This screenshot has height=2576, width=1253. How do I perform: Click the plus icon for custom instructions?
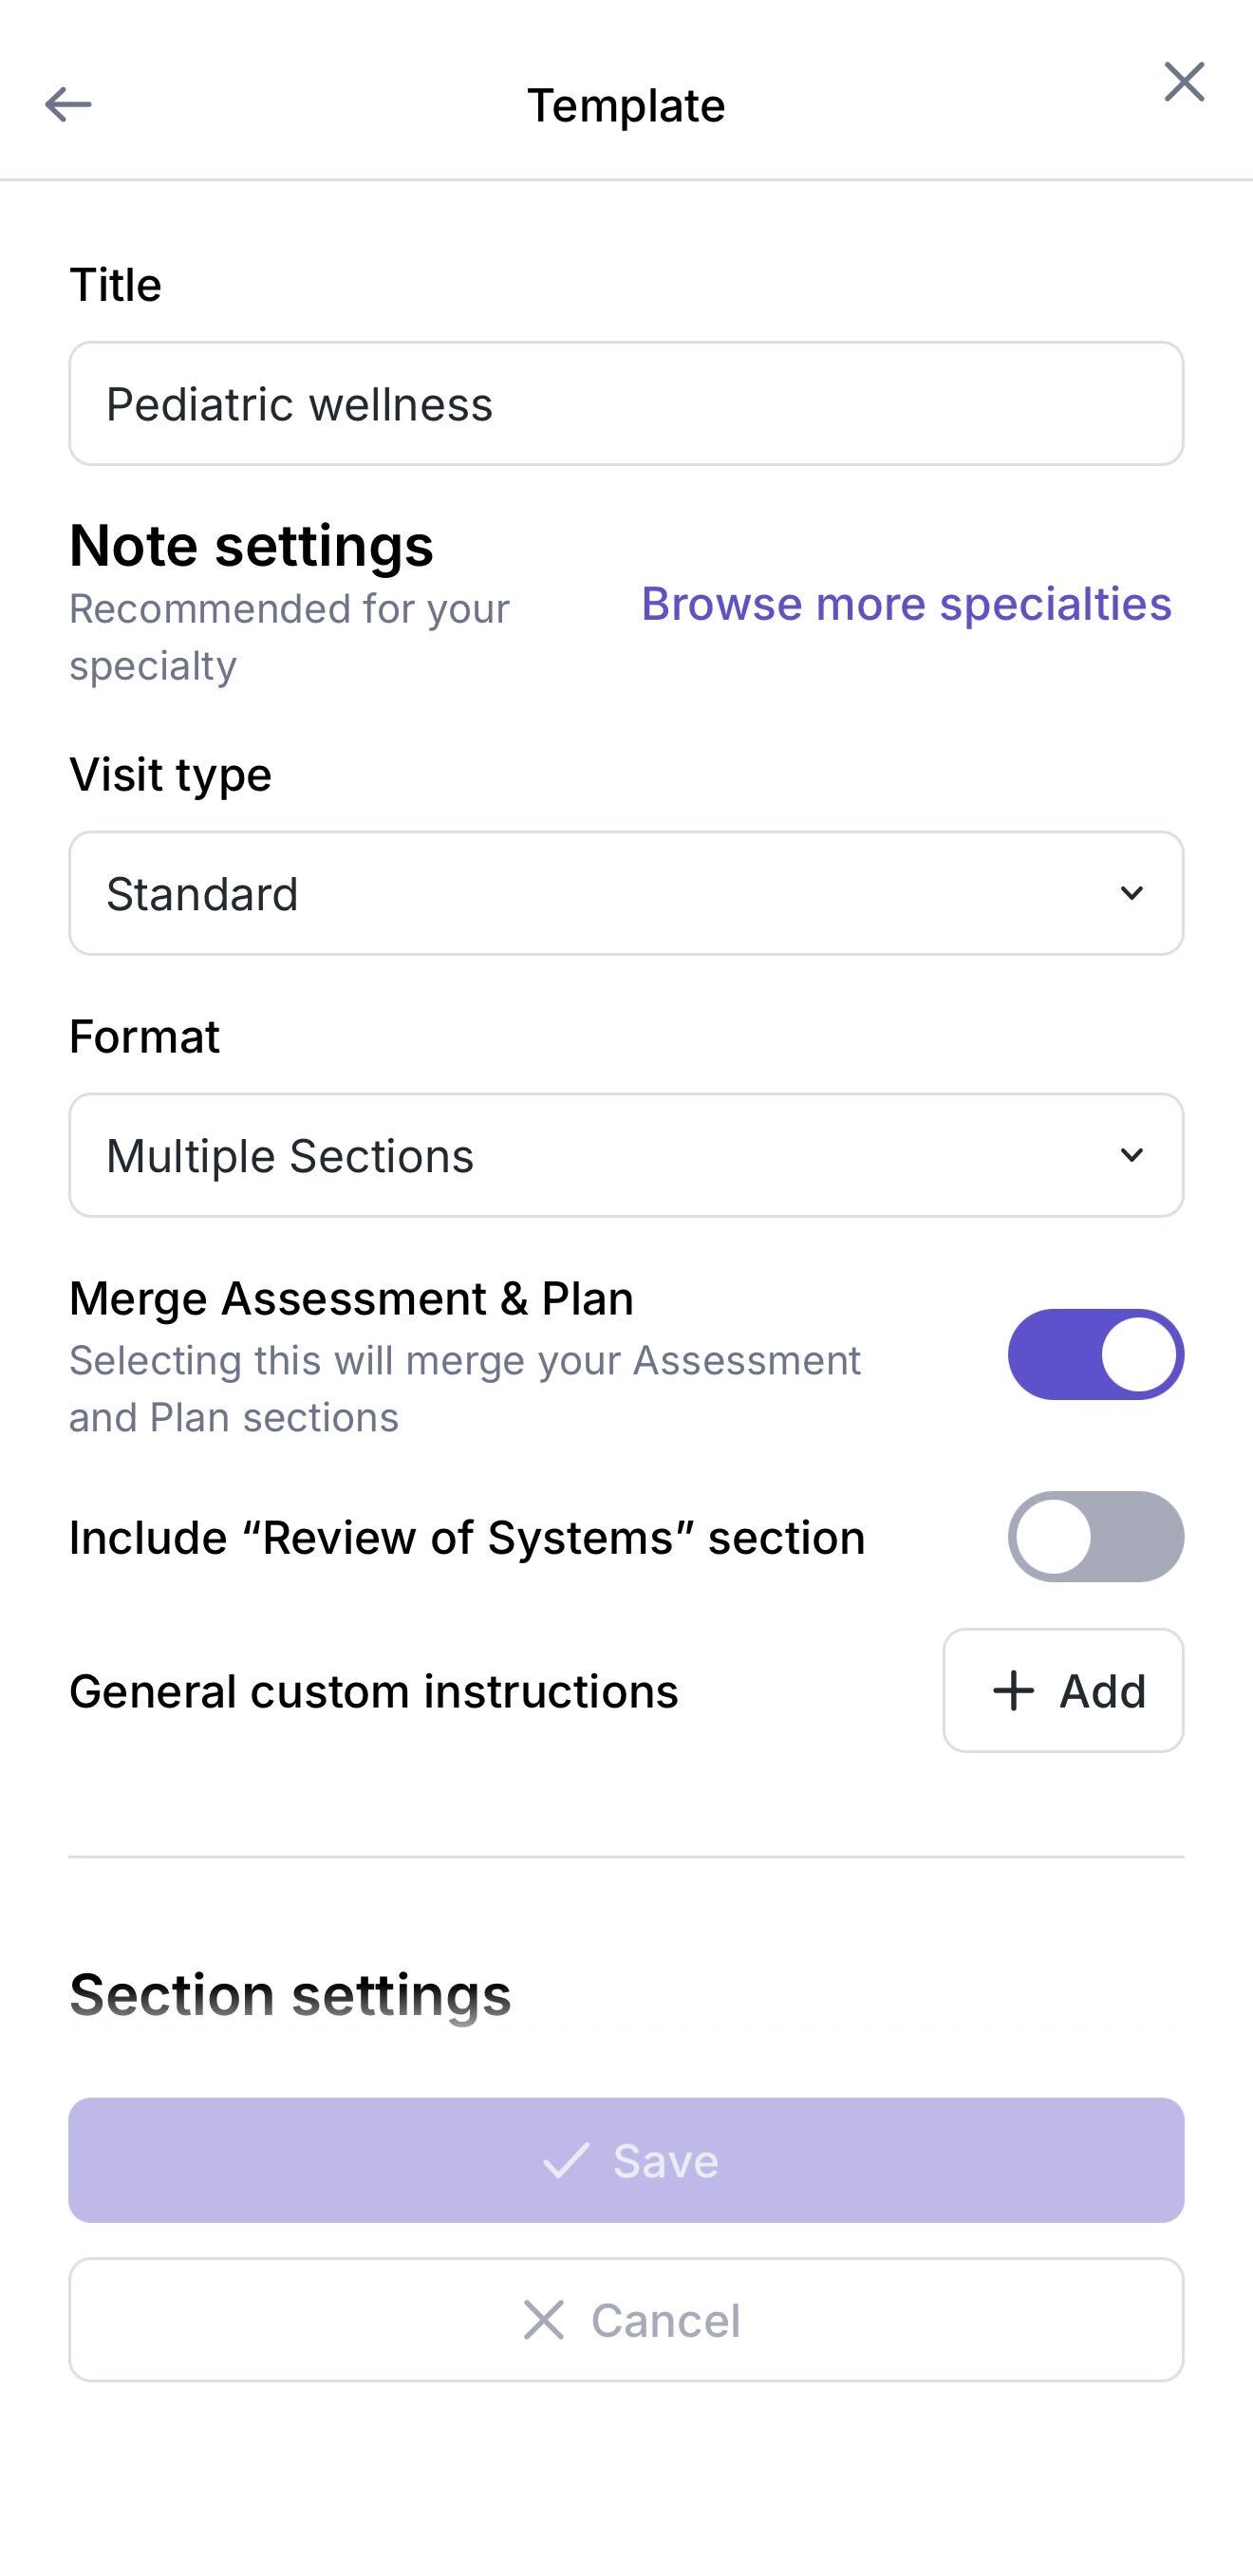tap(1013, 1690)
